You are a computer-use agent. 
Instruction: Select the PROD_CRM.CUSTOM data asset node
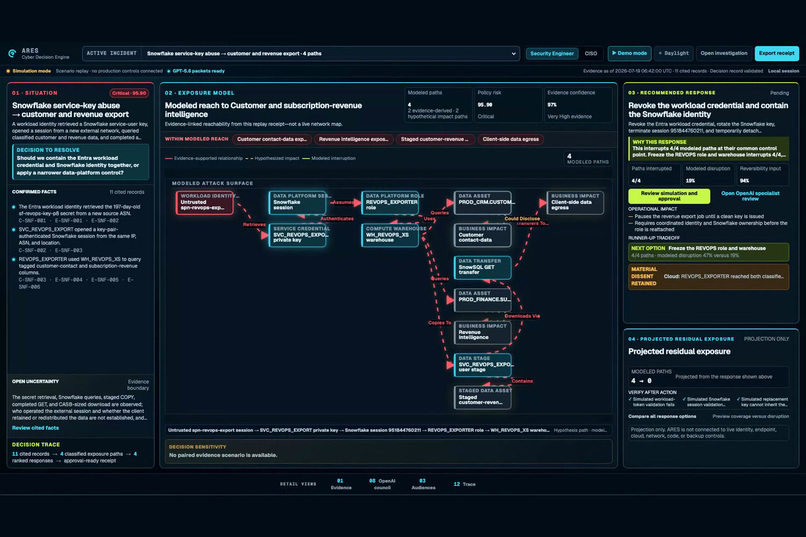pyautogui.click(x=483, y=202)
